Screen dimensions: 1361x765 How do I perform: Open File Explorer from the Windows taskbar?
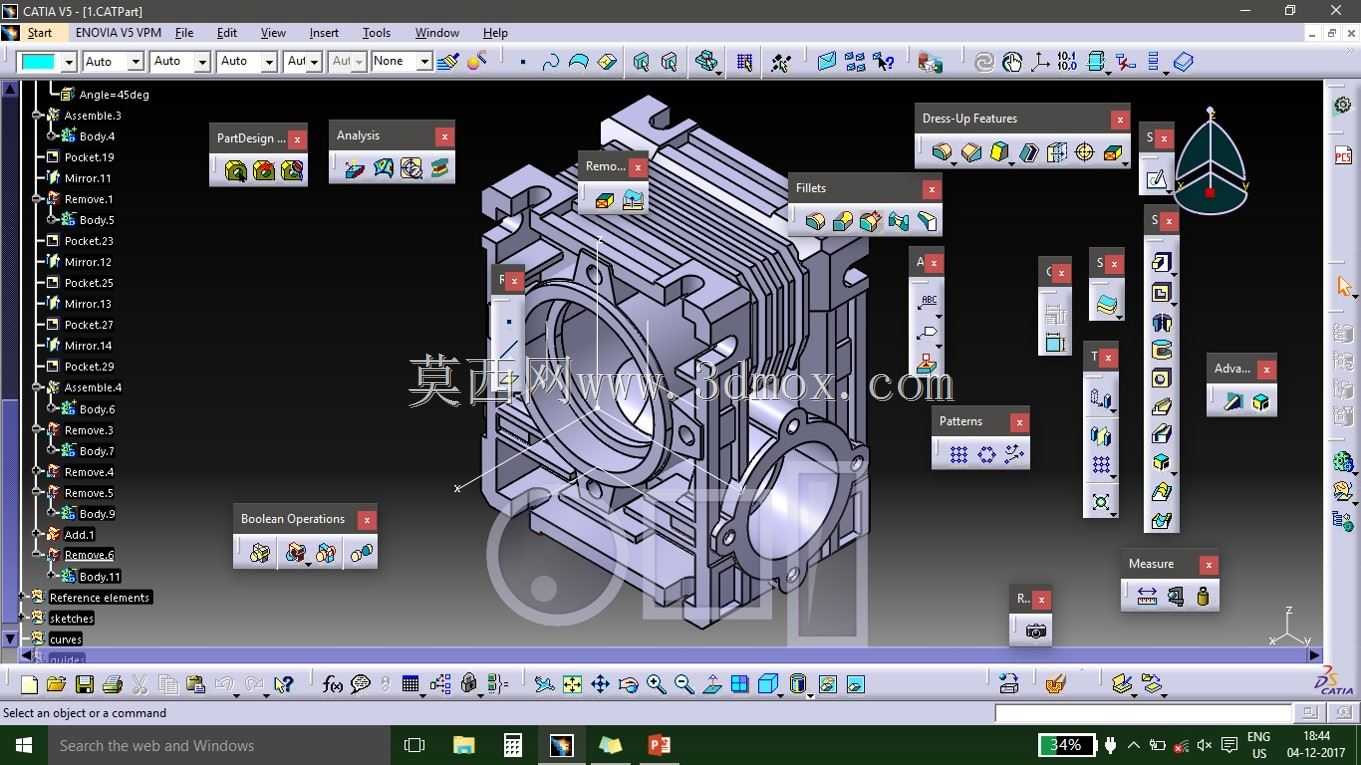463,745
